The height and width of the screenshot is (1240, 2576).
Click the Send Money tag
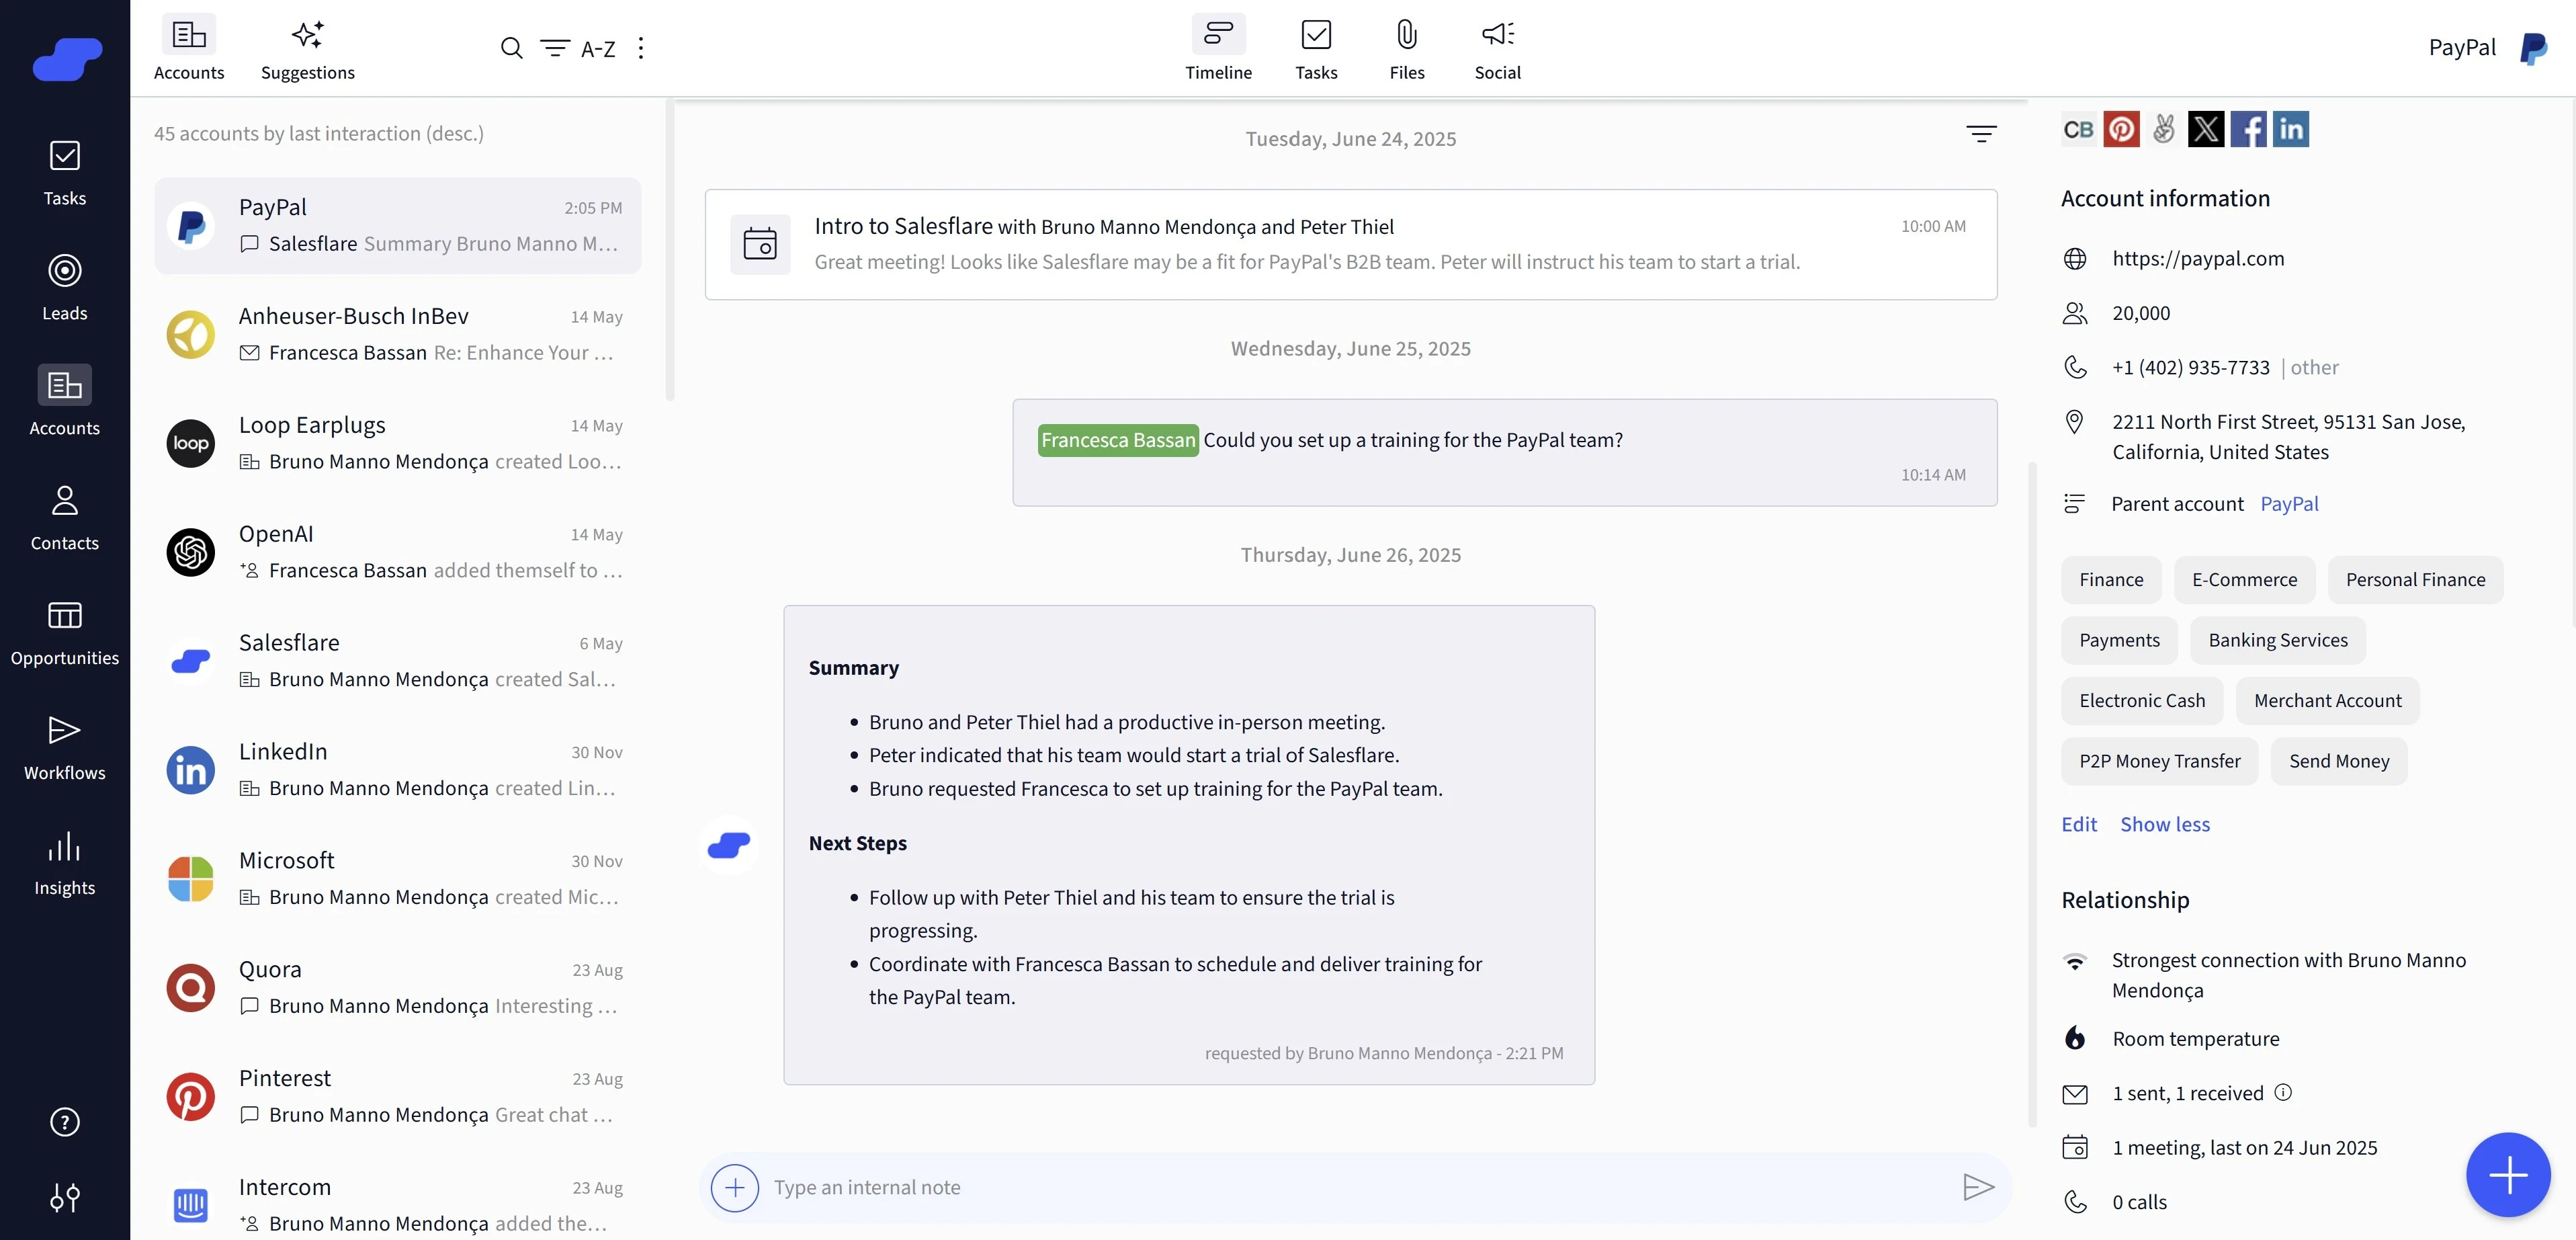coord(2339,761)
